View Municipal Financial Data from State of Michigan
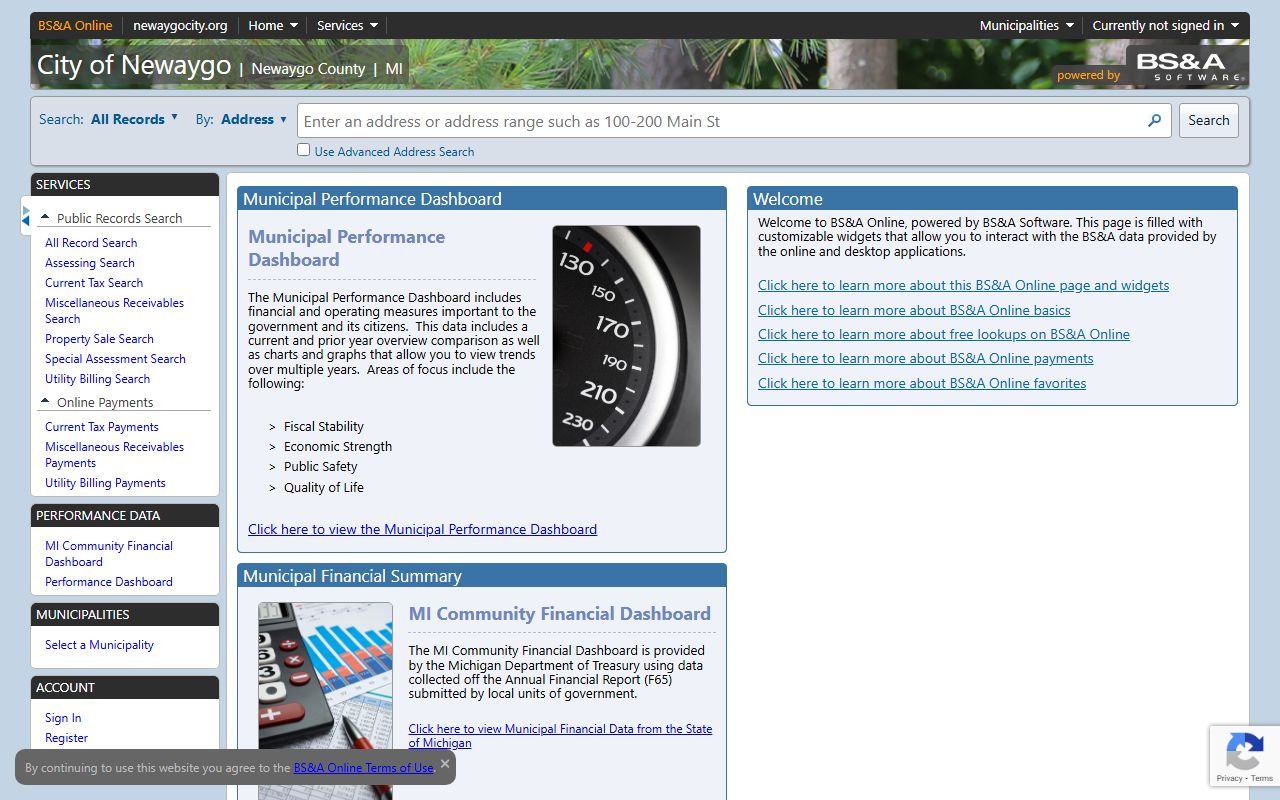 pos(560,736)
